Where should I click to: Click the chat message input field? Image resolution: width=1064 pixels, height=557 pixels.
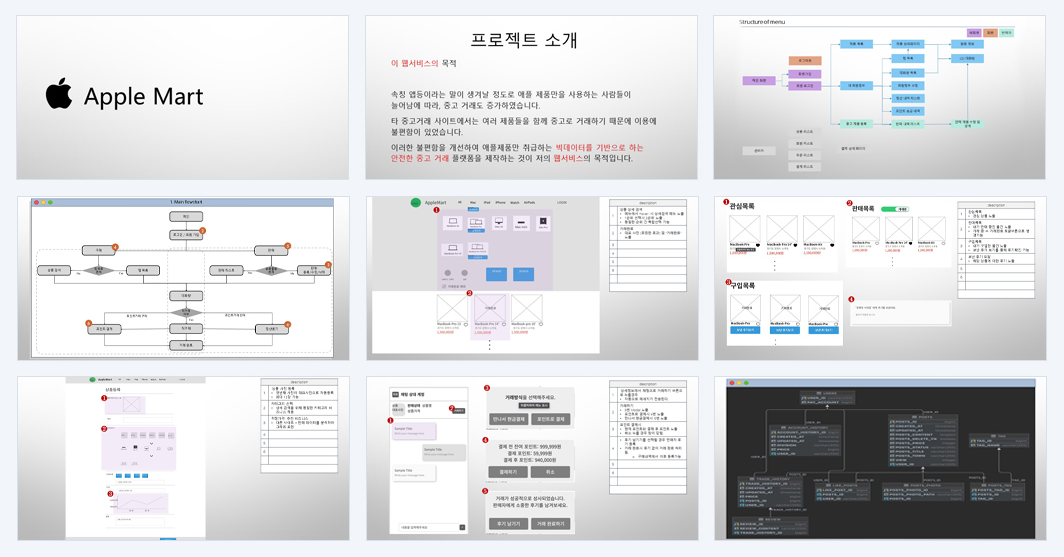click(428, 527)
